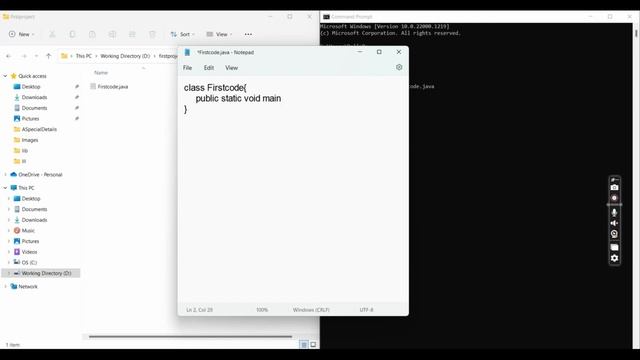Screen dimensions: 640x360
Task: Click UTF-8 encoding in Notepad status bar
Action: pos(366,310)
